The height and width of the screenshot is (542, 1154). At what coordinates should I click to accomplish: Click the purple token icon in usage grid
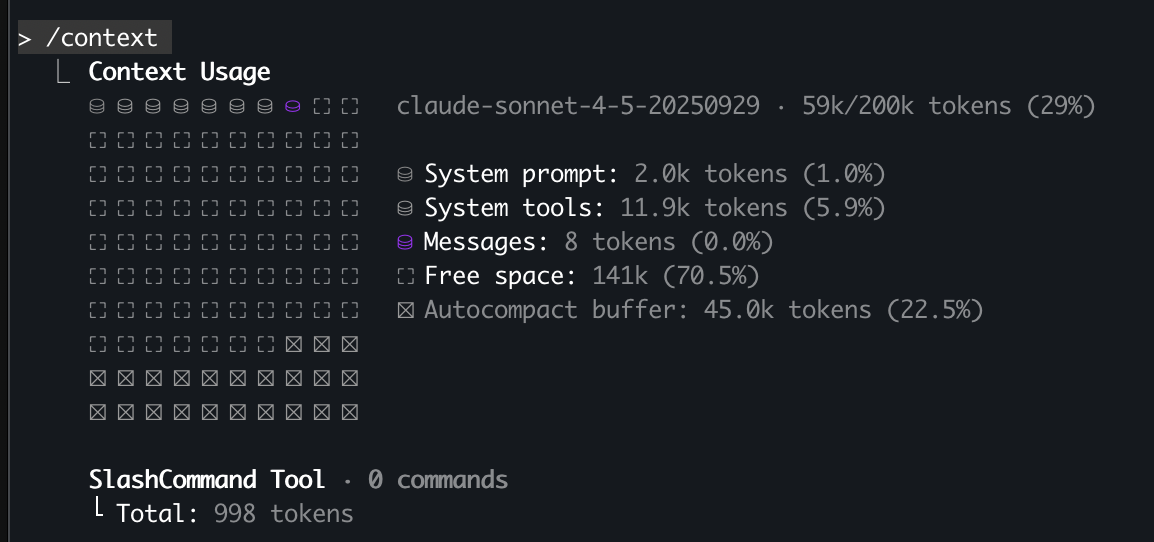point(293,106)
